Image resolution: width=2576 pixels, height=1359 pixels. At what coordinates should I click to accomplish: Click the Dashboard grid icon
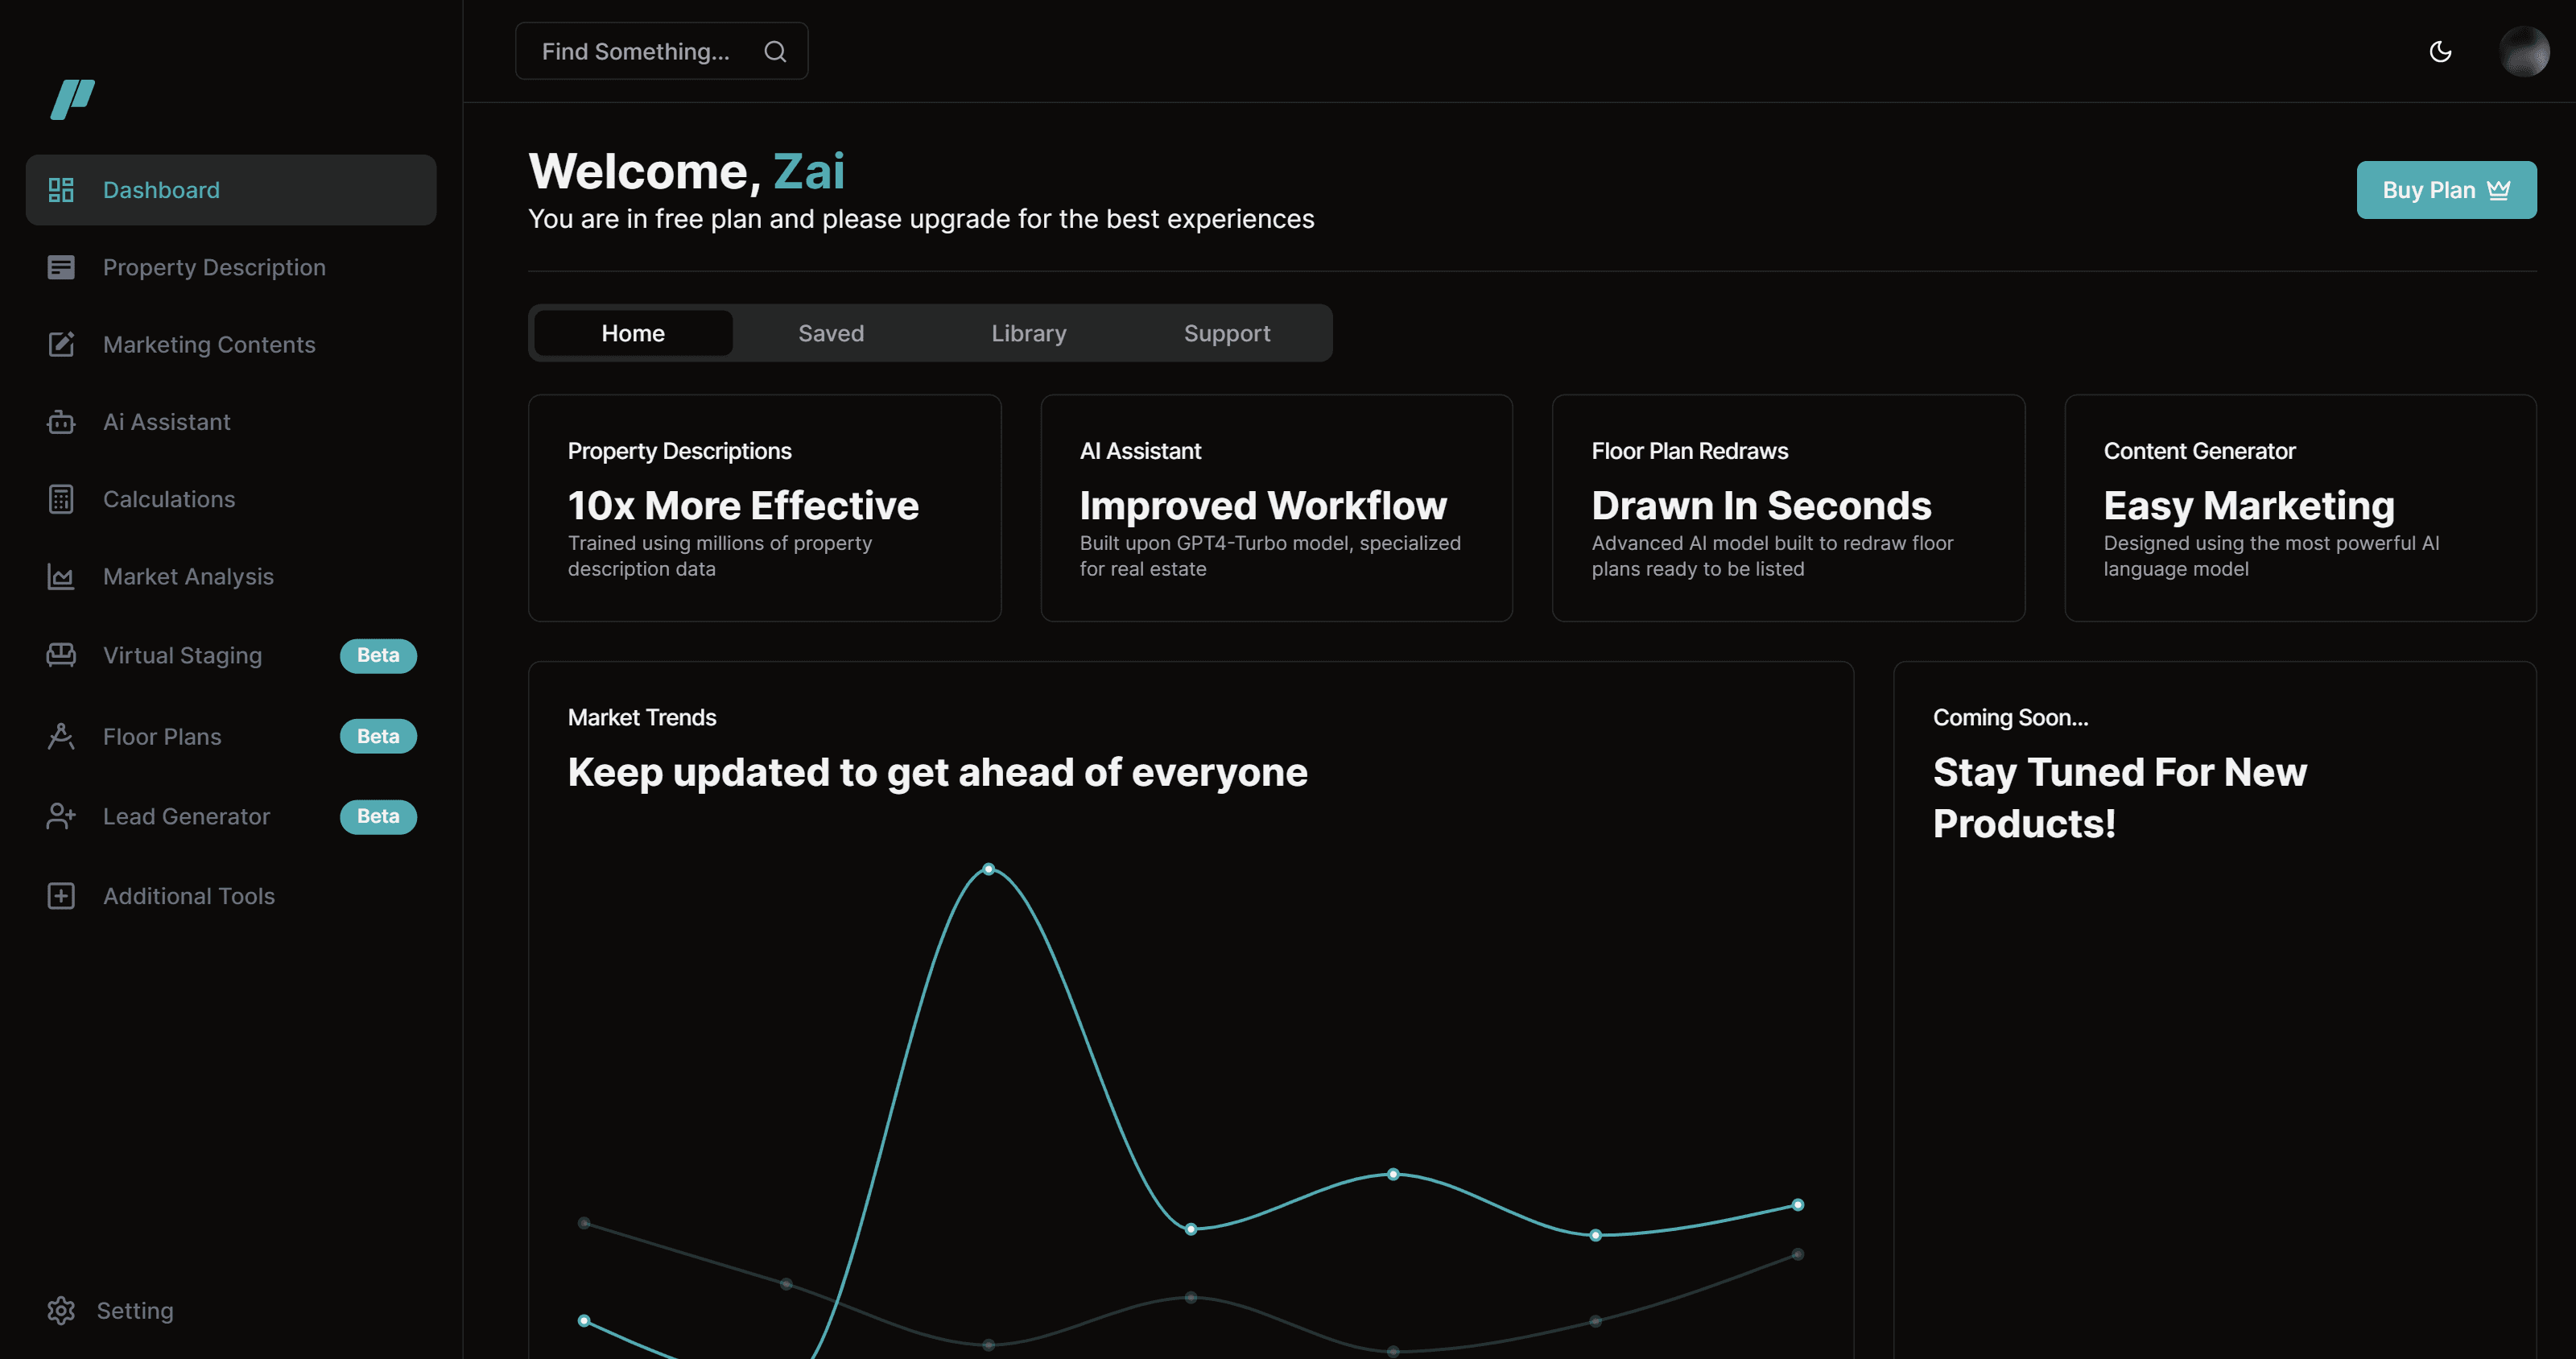[61, 190]
